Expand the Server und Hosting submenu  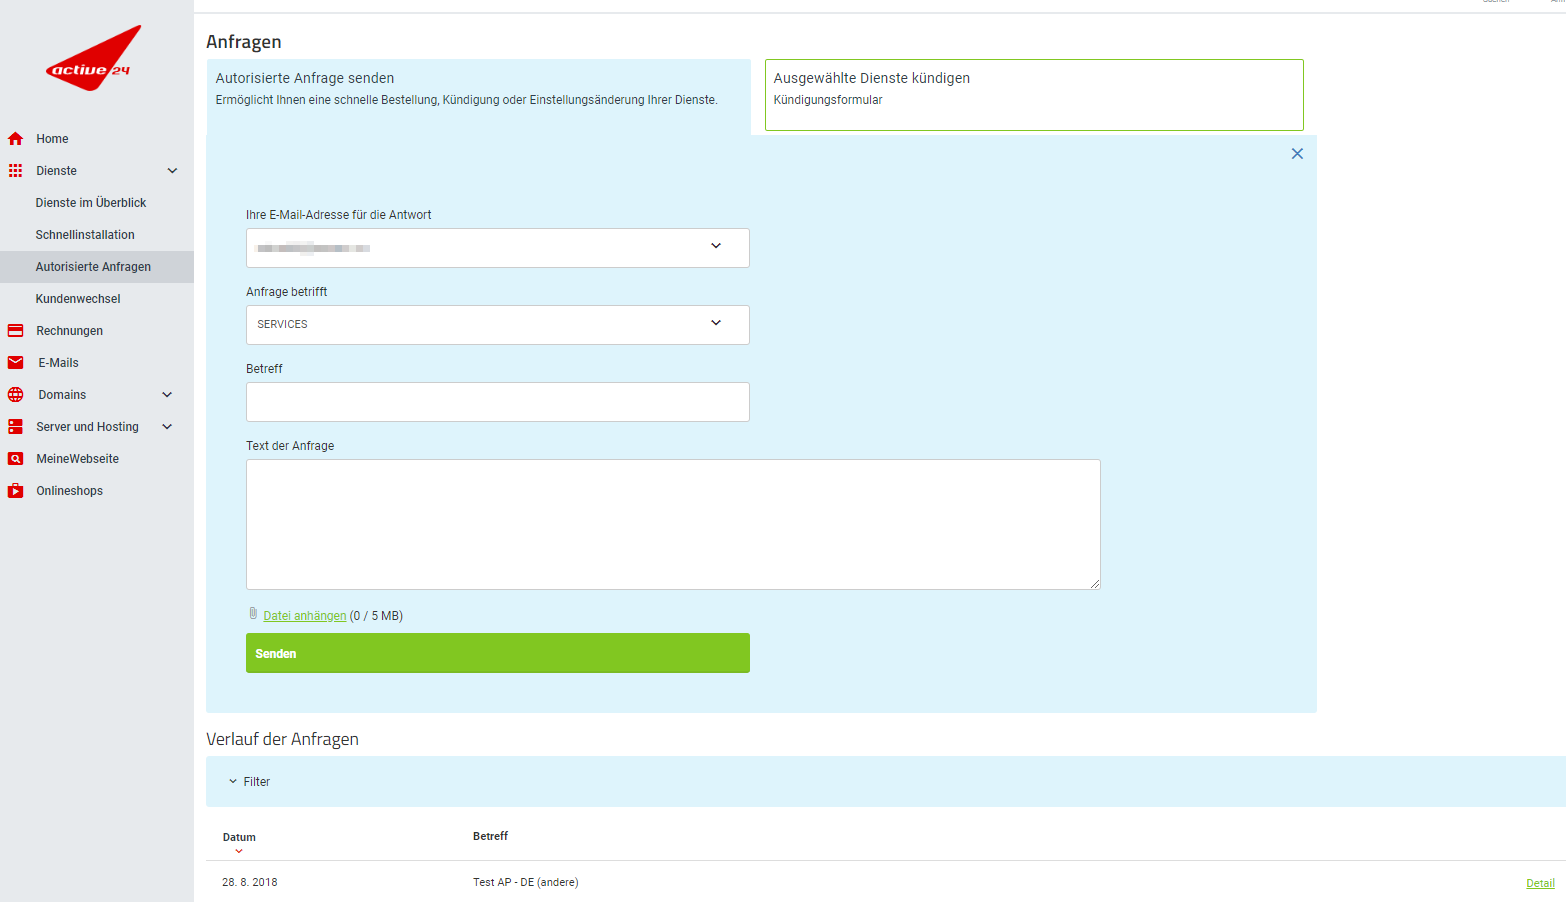tap(167, 427)
